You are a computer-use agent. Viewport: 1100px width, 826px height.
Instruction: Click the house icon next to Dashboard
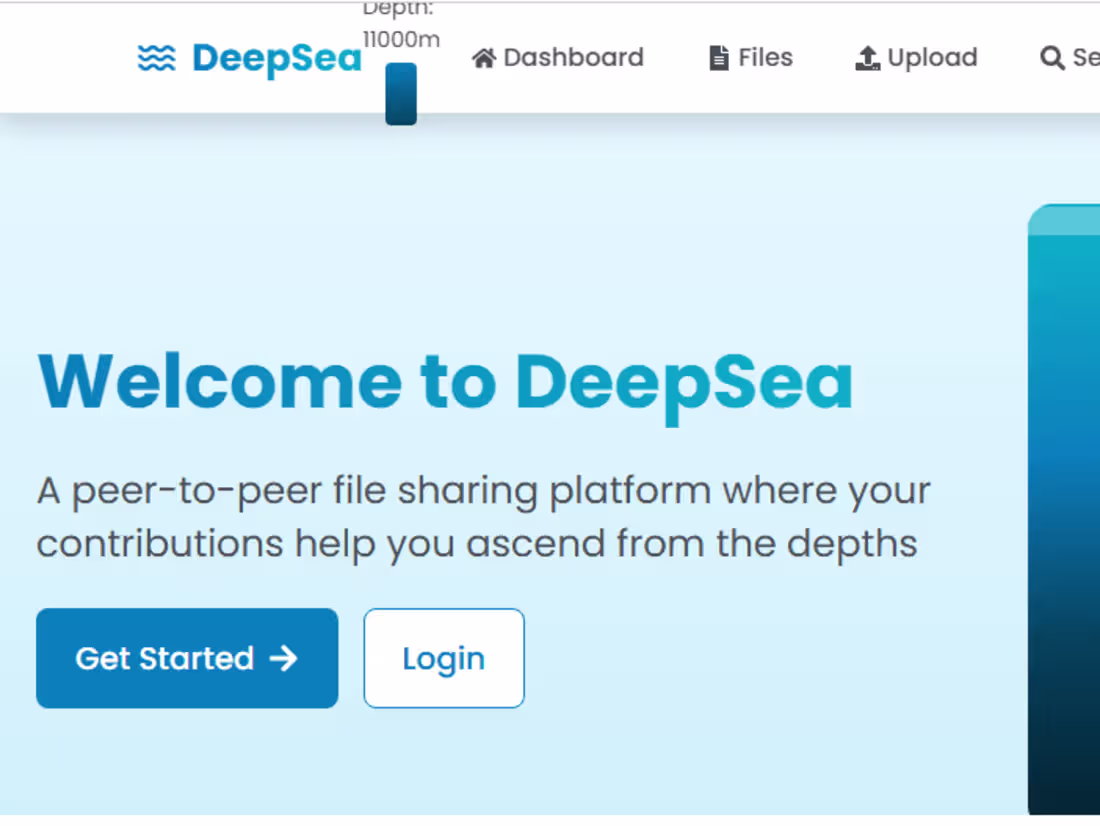pyautogui.click(x=485, y=58)
